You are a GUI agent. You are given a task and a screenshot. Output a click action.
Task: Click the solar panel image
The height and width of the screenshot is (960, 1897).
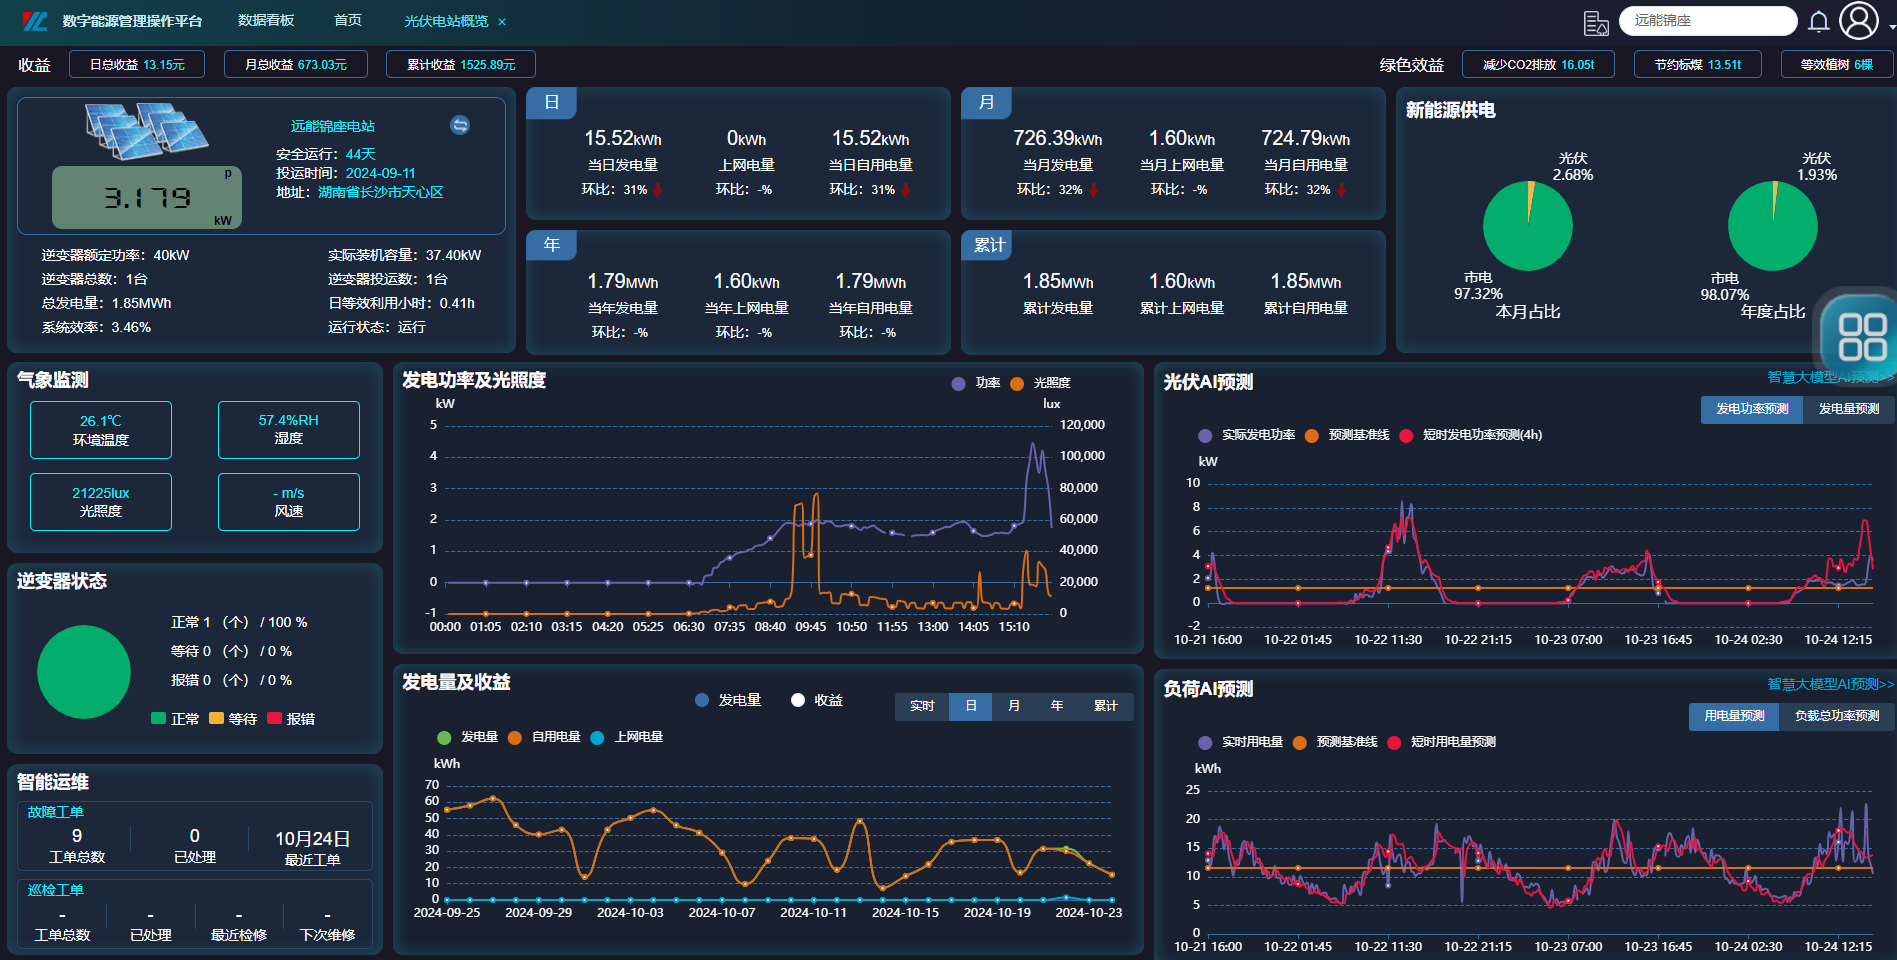[x=146, y=131]
